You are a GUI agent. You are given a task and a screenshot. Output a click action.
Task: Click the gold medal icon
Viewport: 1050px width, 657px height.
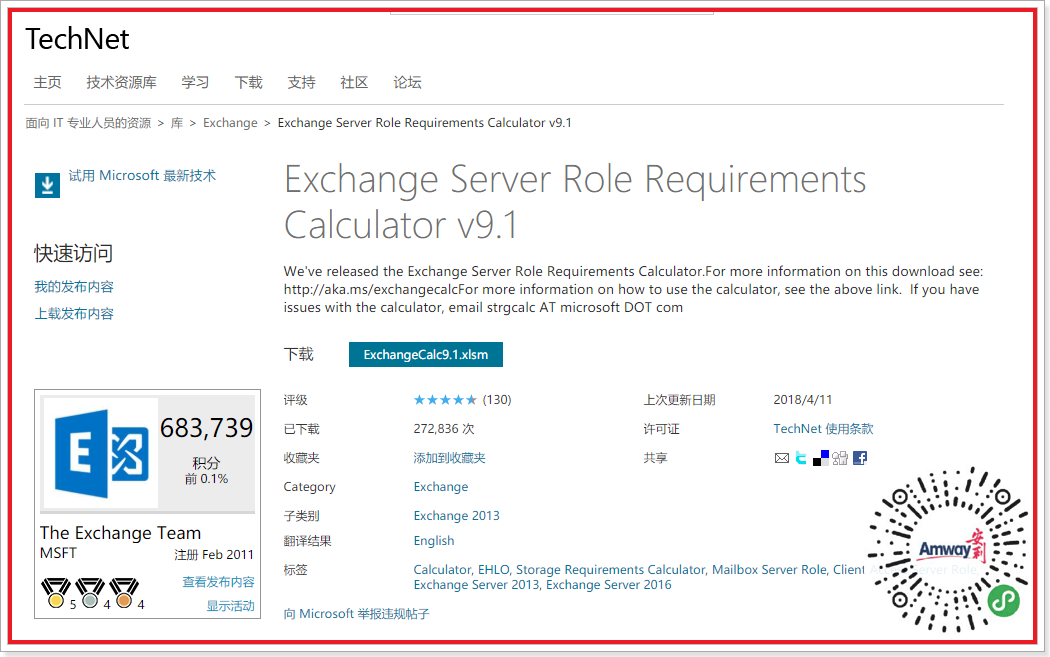56,593
